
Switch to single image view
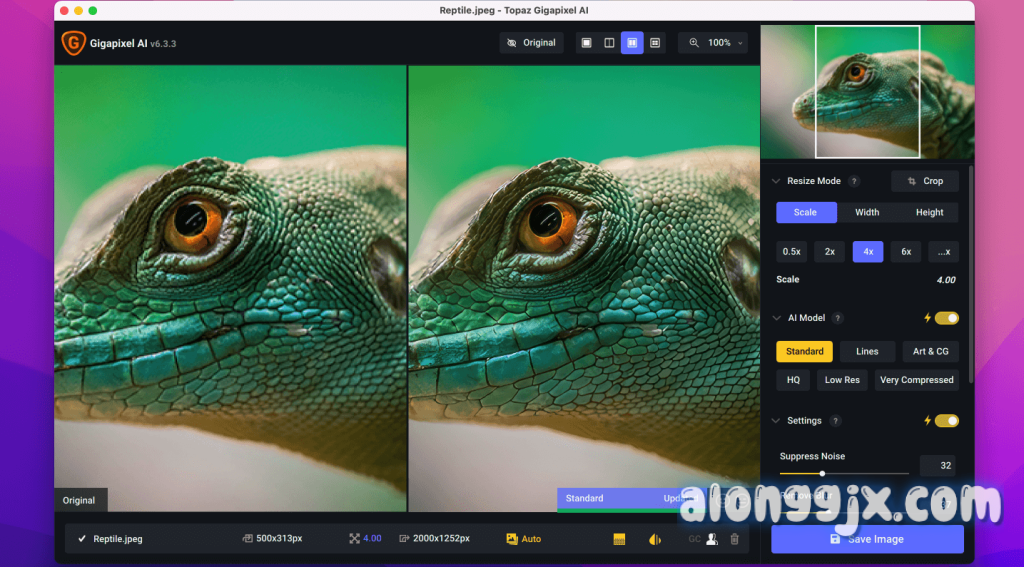click(586, 43)
